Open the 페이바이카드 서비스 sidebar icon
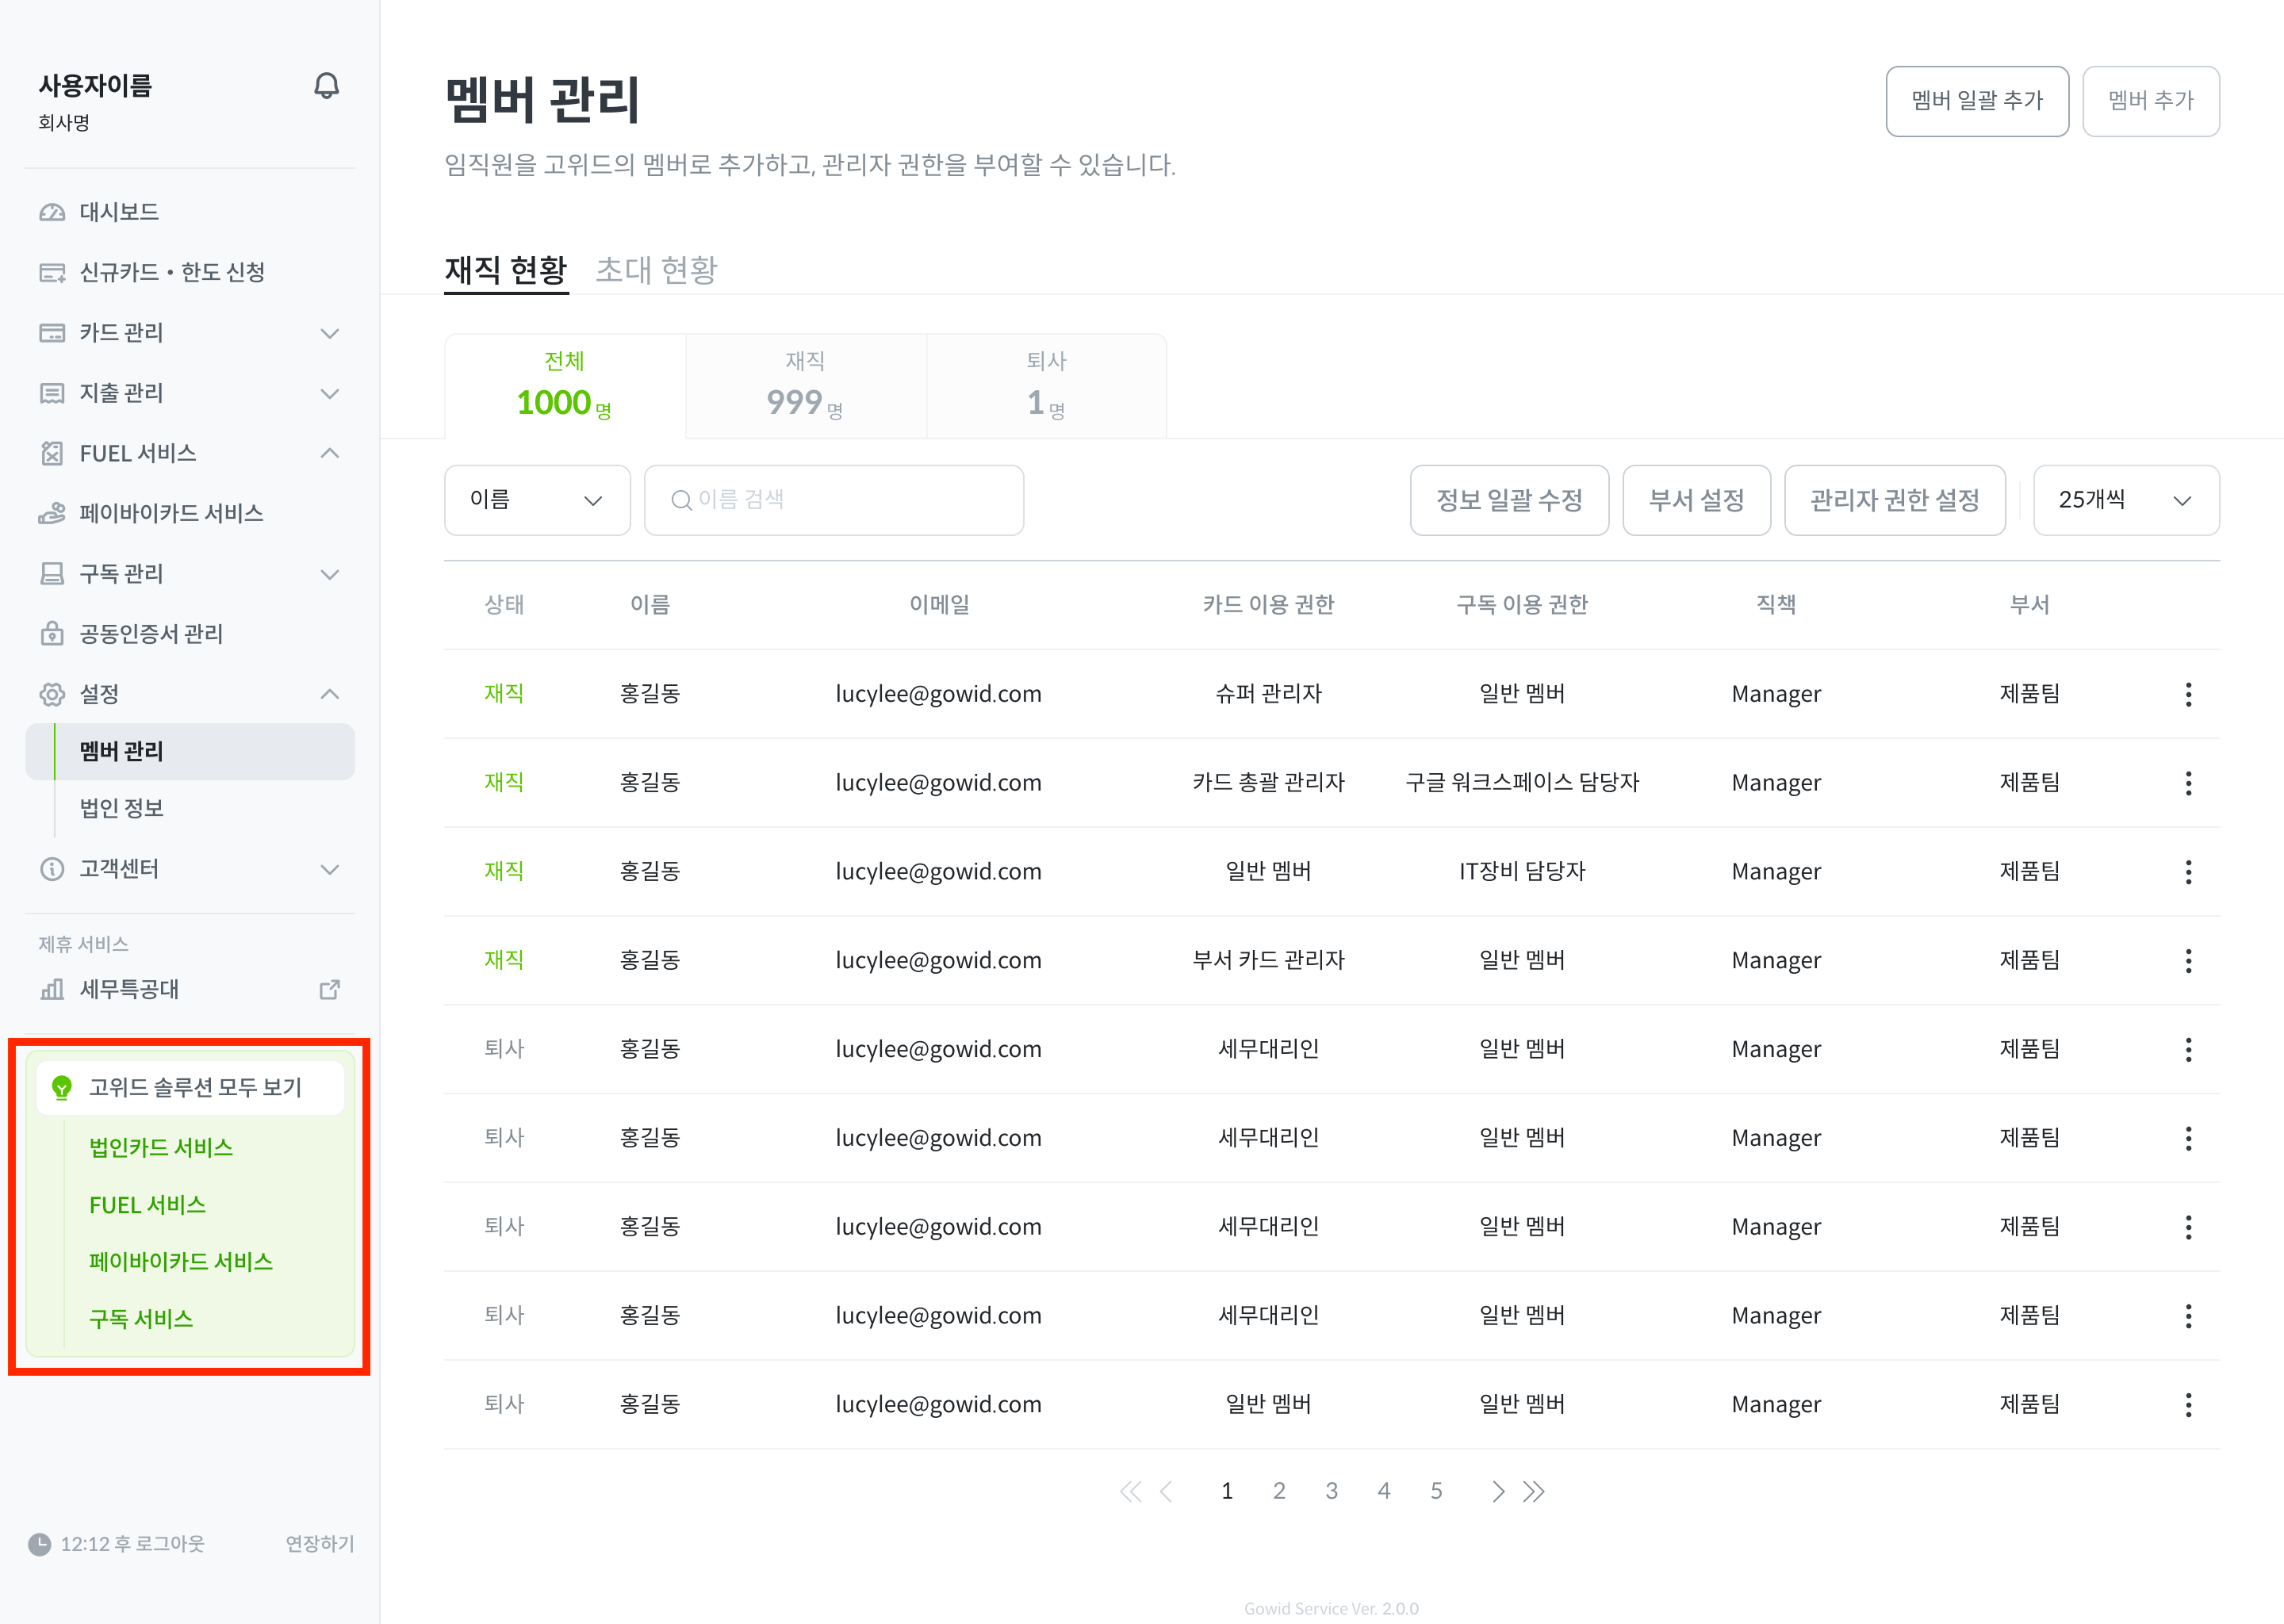The height and width of the screenshot is (1624, 2284). [52, 513]
